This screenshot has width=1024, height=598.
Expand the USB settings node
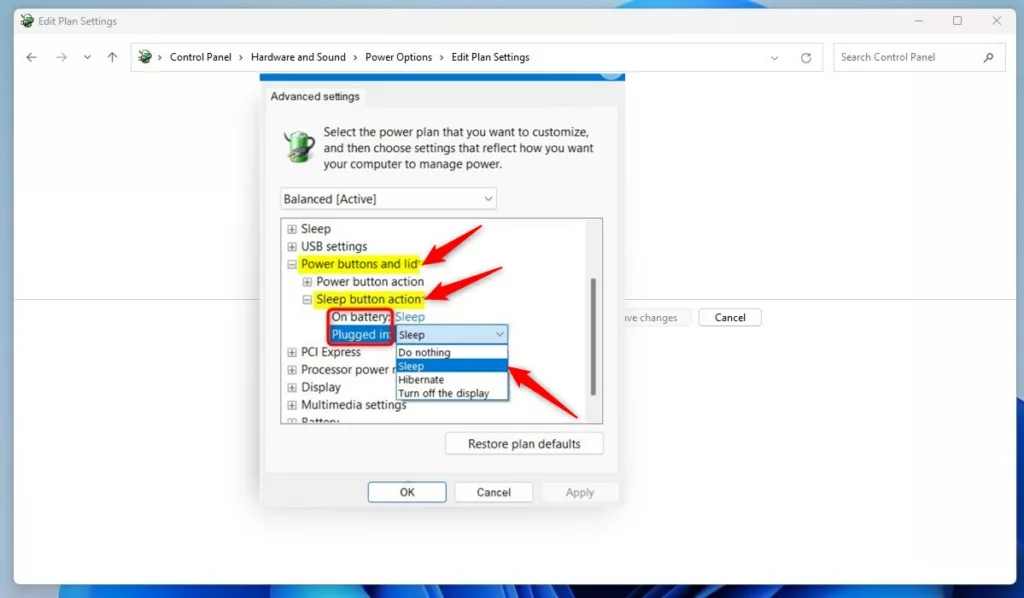click(292, 247)
